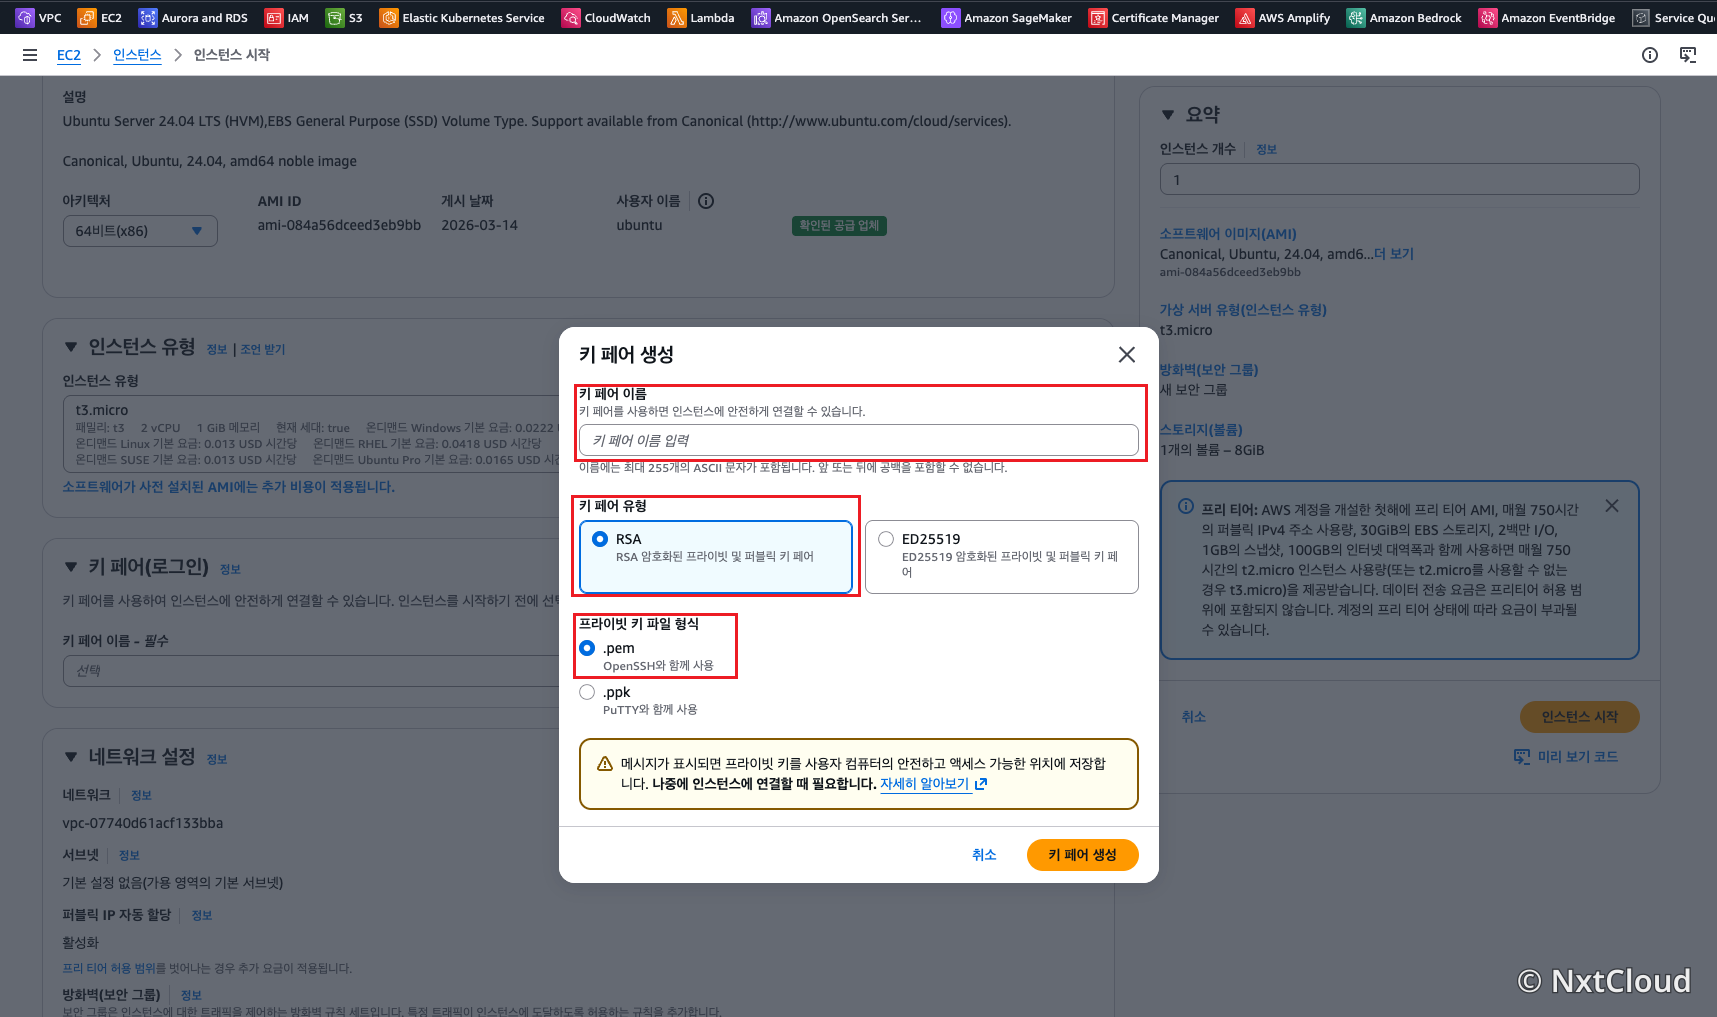This screenshot has height=1017, width=1717.
Task: Open the Elastic Kubernetes Service shortcut icon
Action: click(x=389, y=17)
